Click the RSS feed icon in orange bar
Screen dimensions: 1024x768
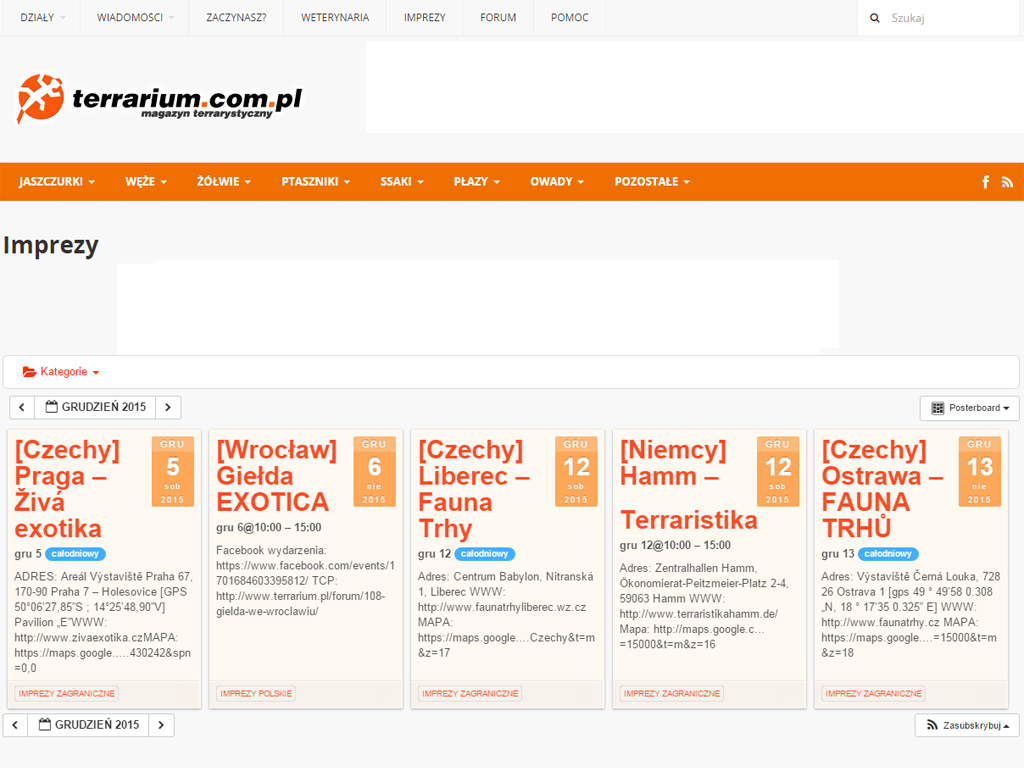point(1007,182)
